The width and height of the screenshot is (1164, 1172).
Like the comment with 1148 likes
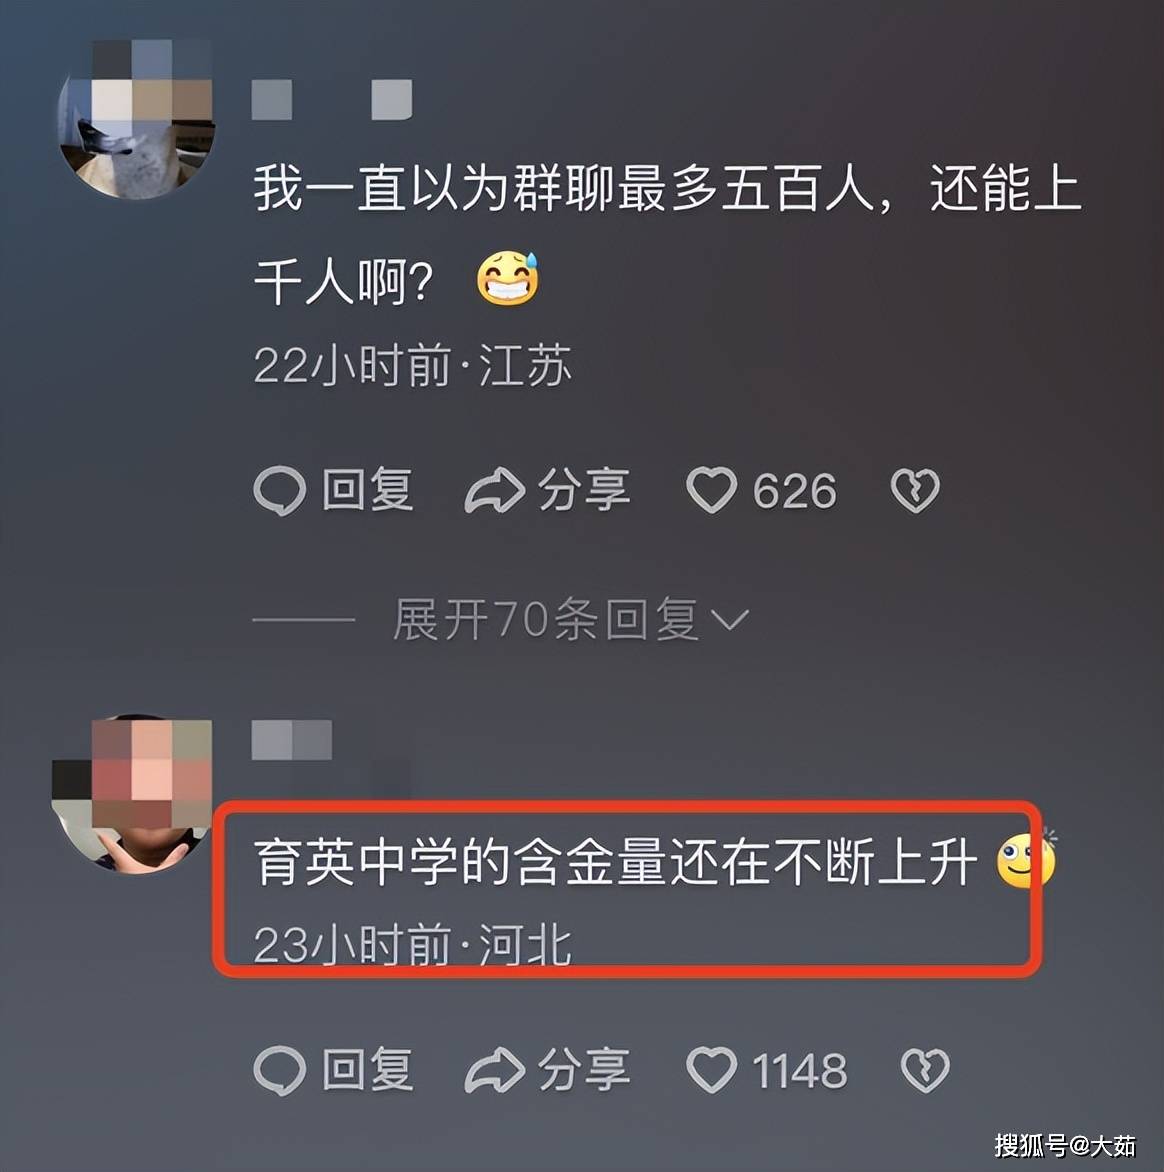tap(711, 1070)
